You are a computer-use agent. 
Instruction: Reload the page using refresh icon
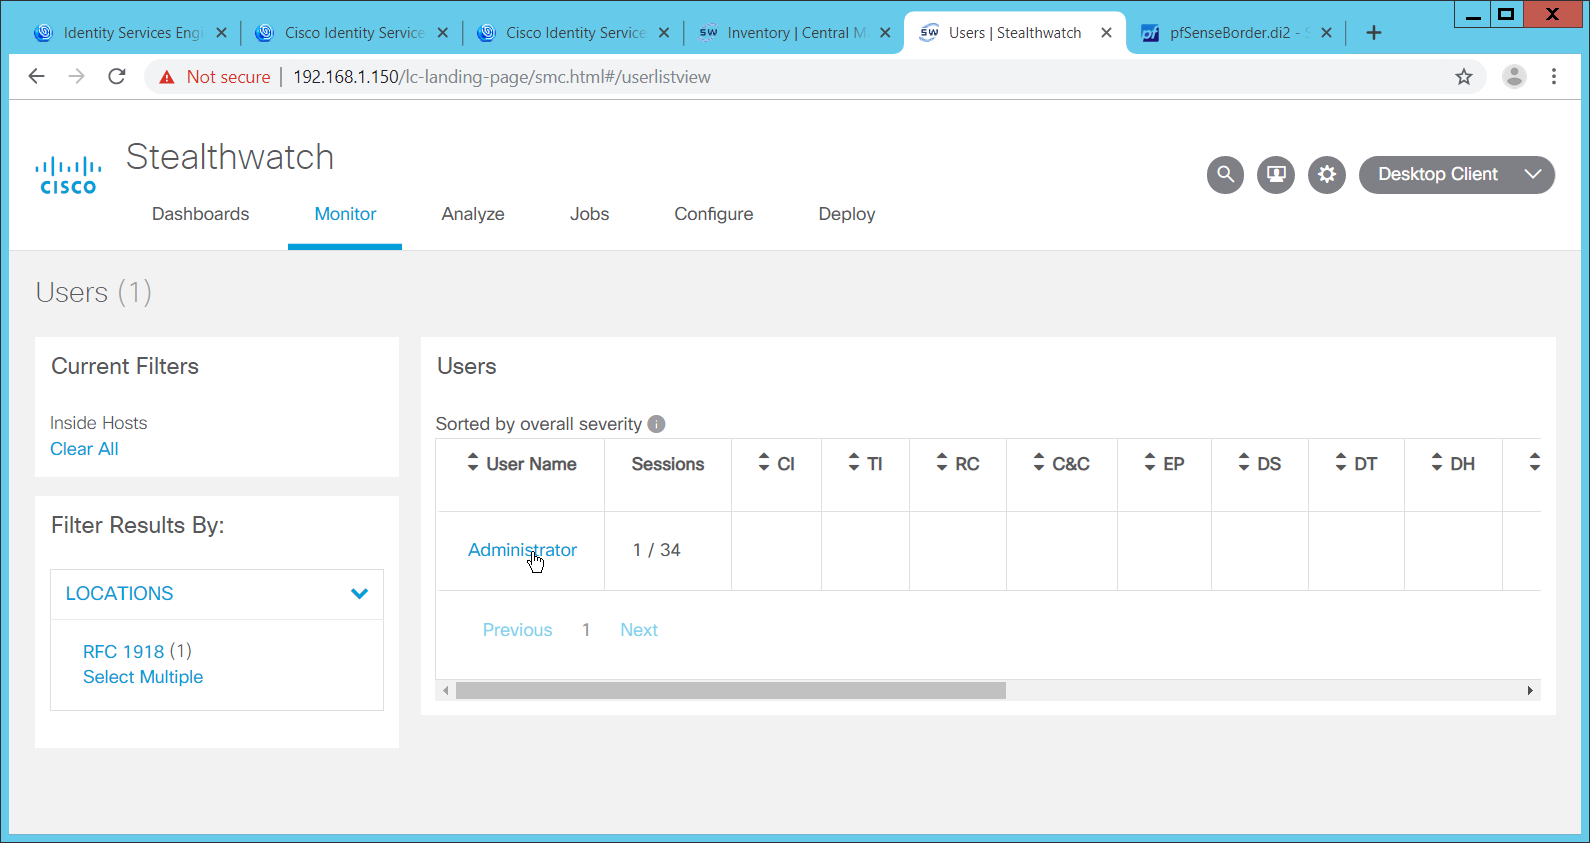point(117,77)
